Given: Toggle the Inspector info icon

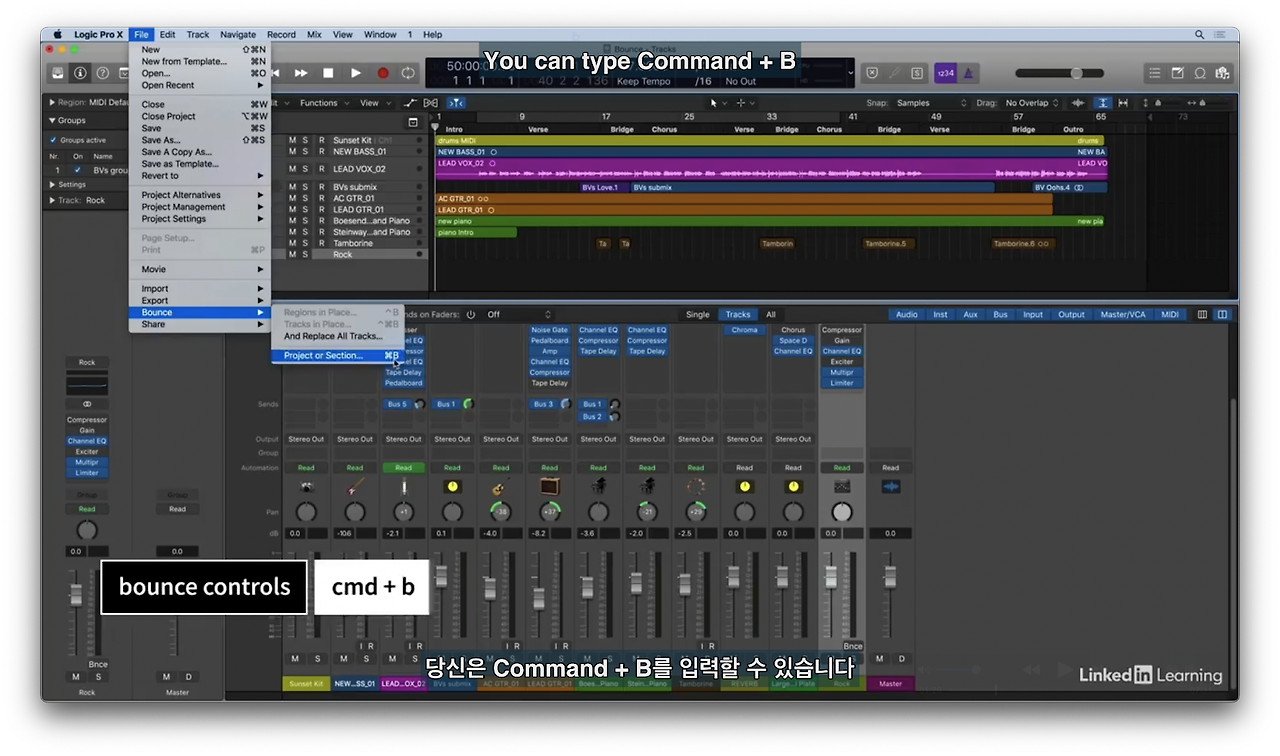Looking at the screenshot, I should click(x=81, y=73).
